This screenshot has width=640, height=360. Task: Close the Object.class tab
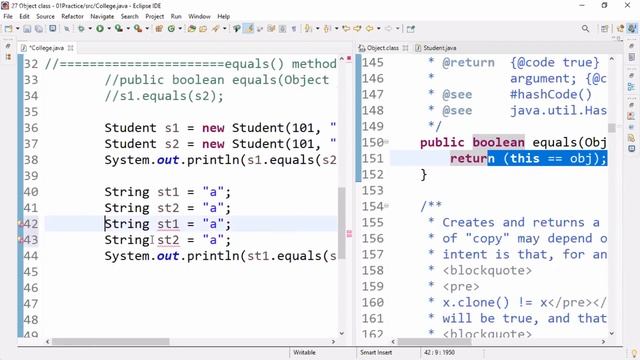click(405, 48)
